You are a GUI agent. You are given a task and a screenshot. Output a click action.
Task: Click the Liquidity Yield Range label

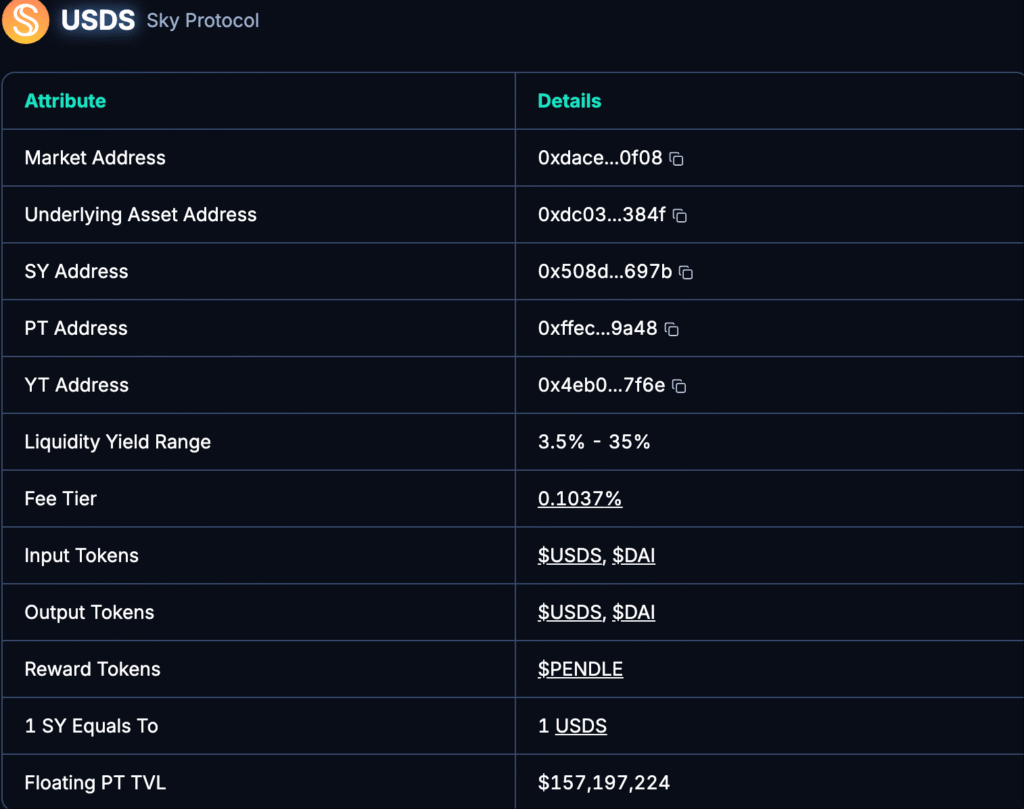pos(118,442)
